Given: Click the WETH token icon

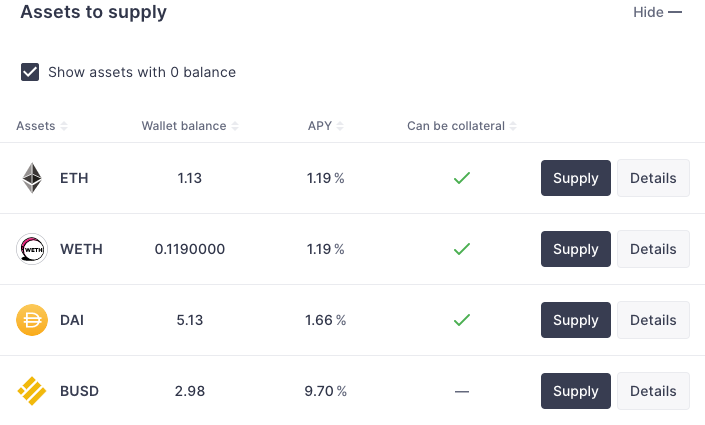Looking at the screenshot, I should 32,249.
